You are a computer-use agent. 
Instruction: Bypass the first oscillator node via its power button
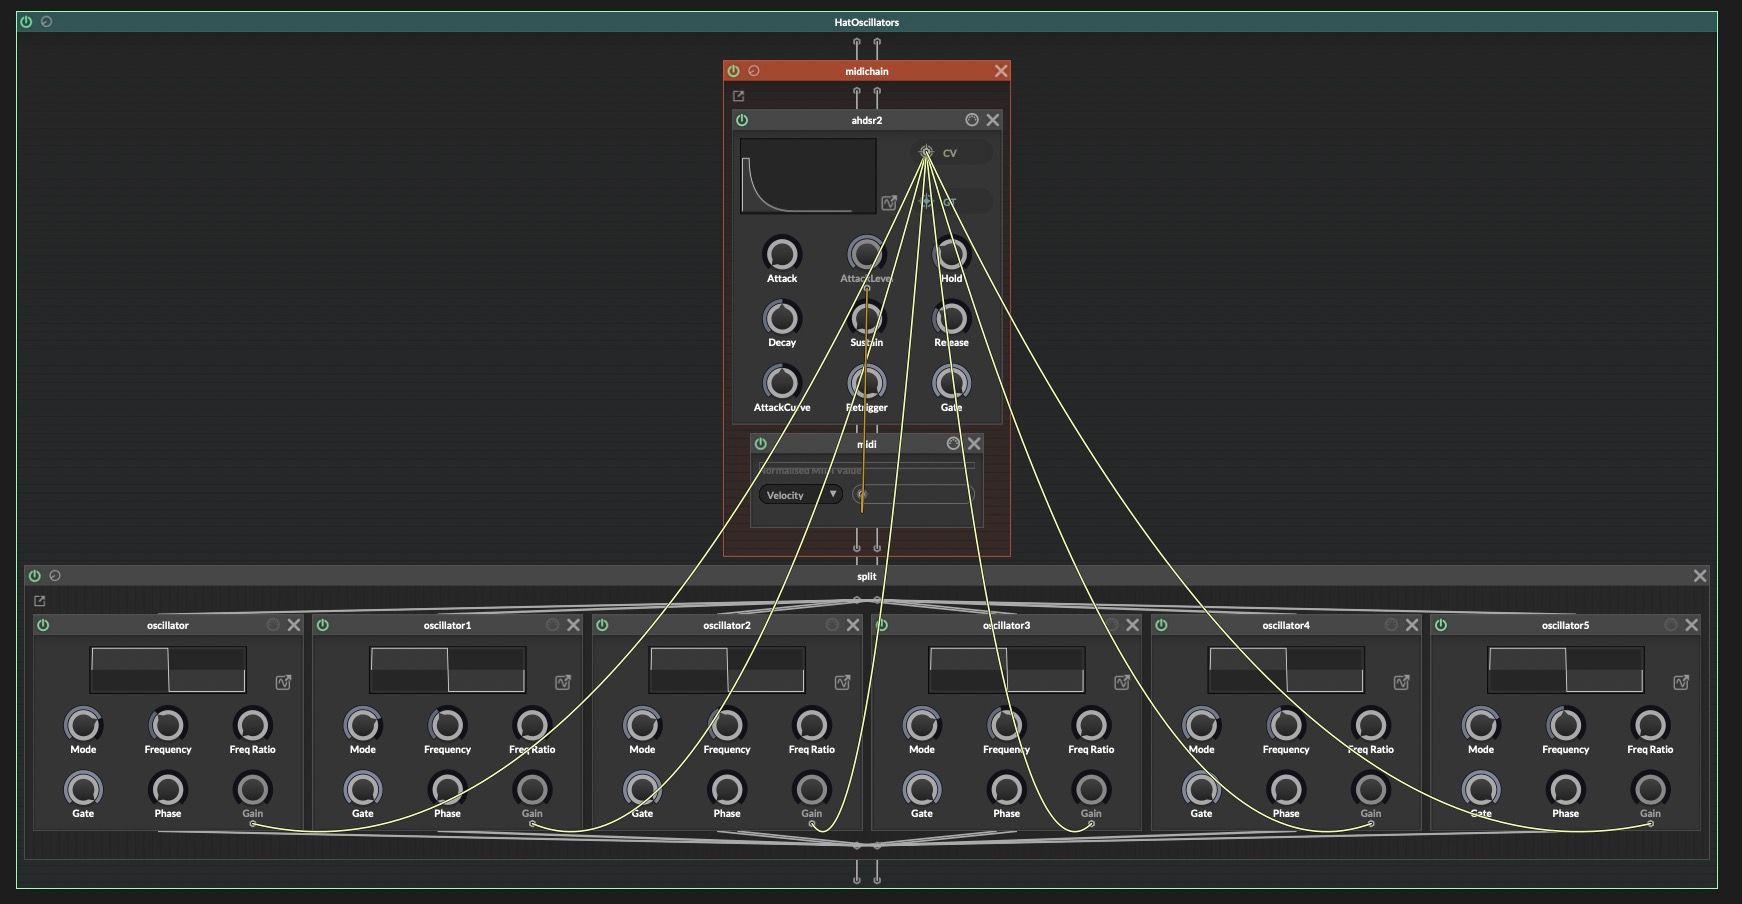point(43,625)
